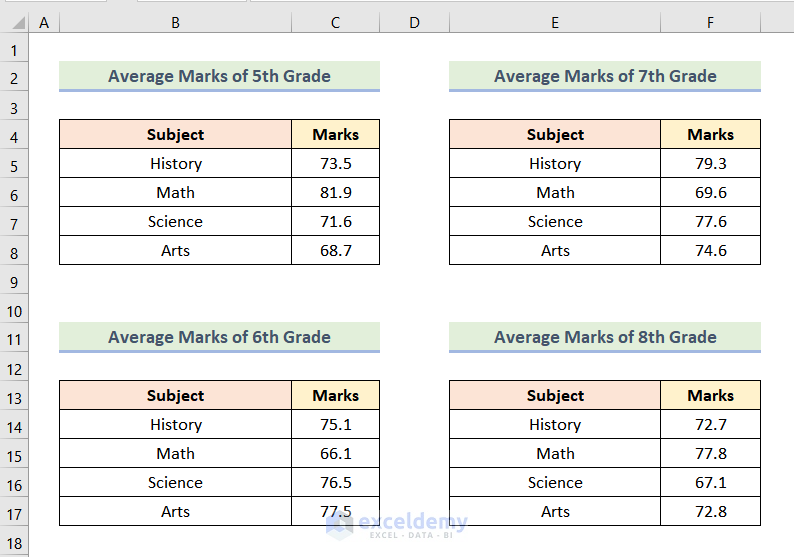
Task: Select row 13 header
Action: pos(15,396)
